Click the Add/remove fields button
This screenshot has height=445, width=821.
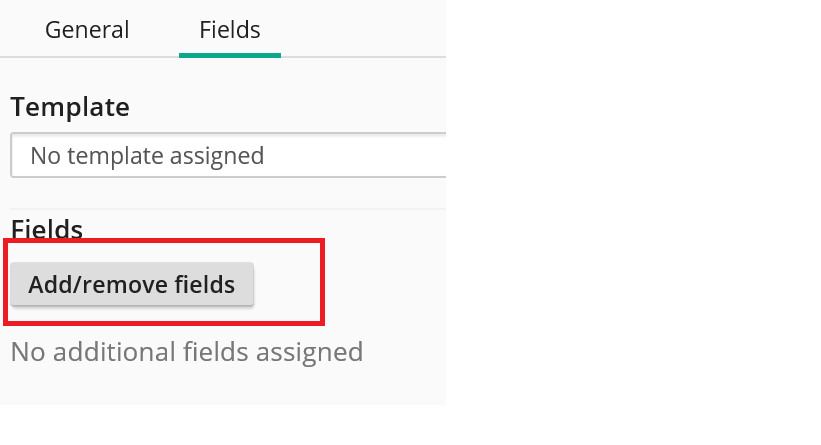tap(132, 285)
